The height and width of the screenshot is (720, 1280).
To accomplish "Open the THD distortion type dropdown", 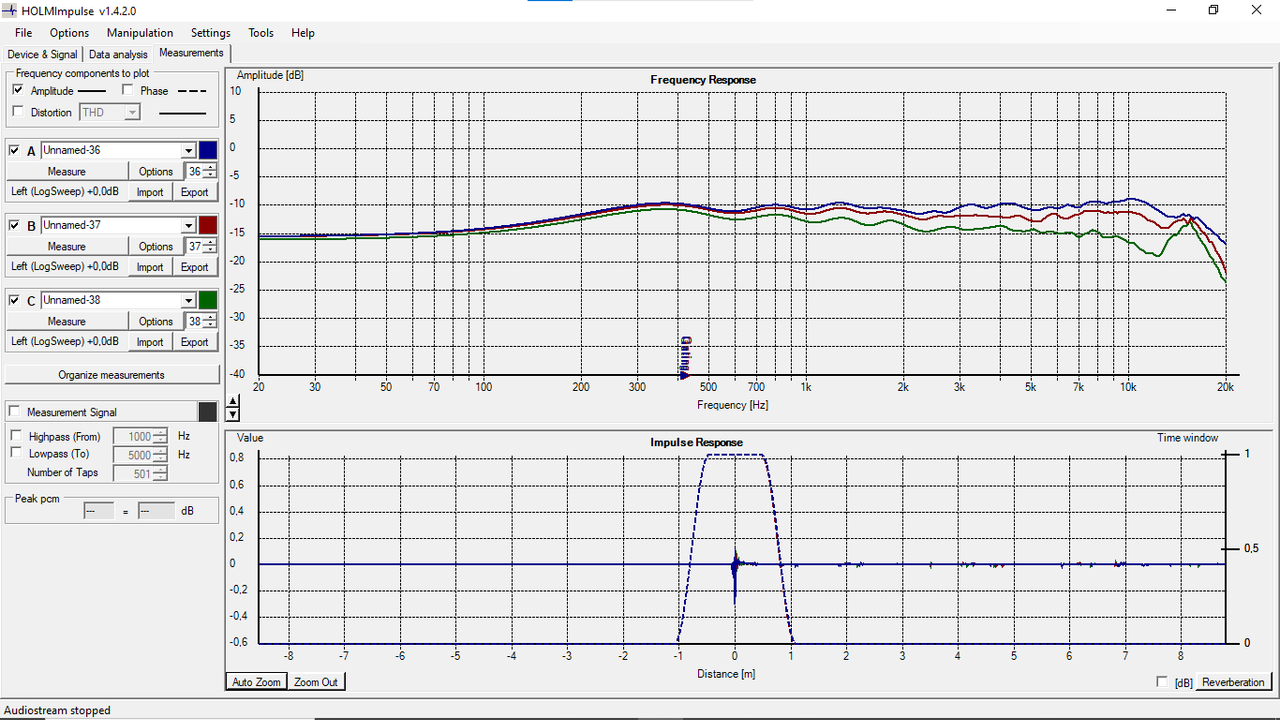I will (x=131, y=112).
